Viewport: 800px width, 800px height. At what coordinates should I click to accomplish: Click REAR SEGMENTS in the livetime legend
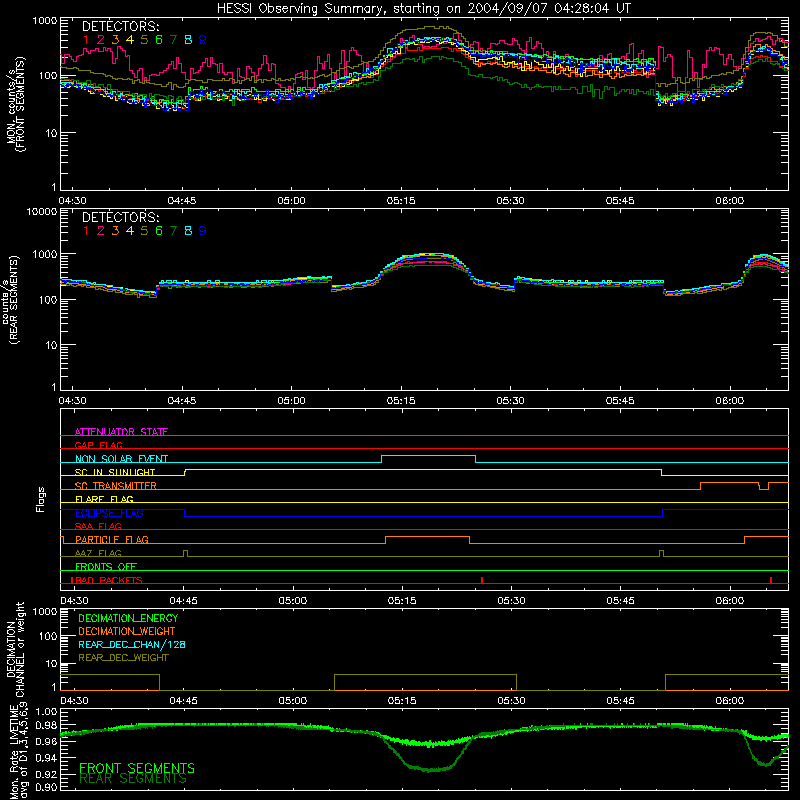pyautogui.click(x=133, y=779)
